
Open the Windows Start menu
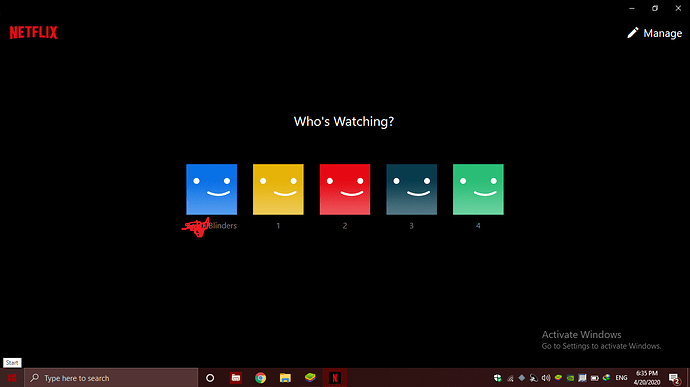tap(12, 378)
